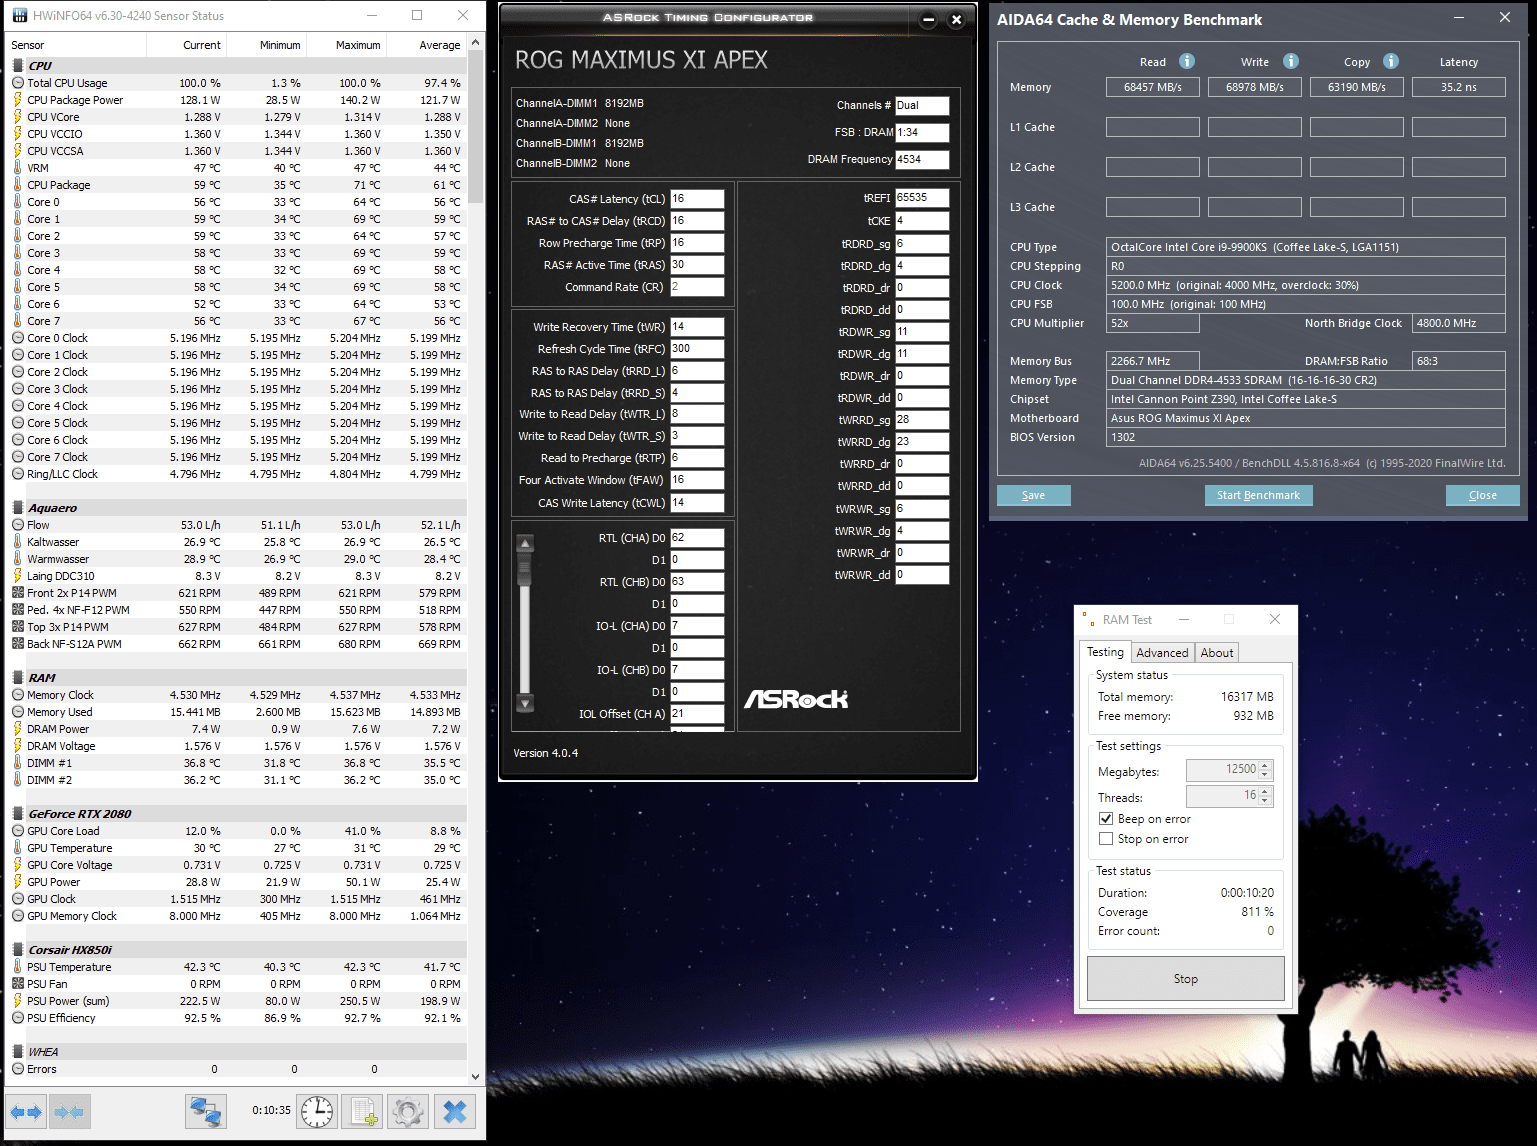1537x1146 pixels.
Task: Close the ASRock Timing Configurator window
Action: [x=956, y=19]
